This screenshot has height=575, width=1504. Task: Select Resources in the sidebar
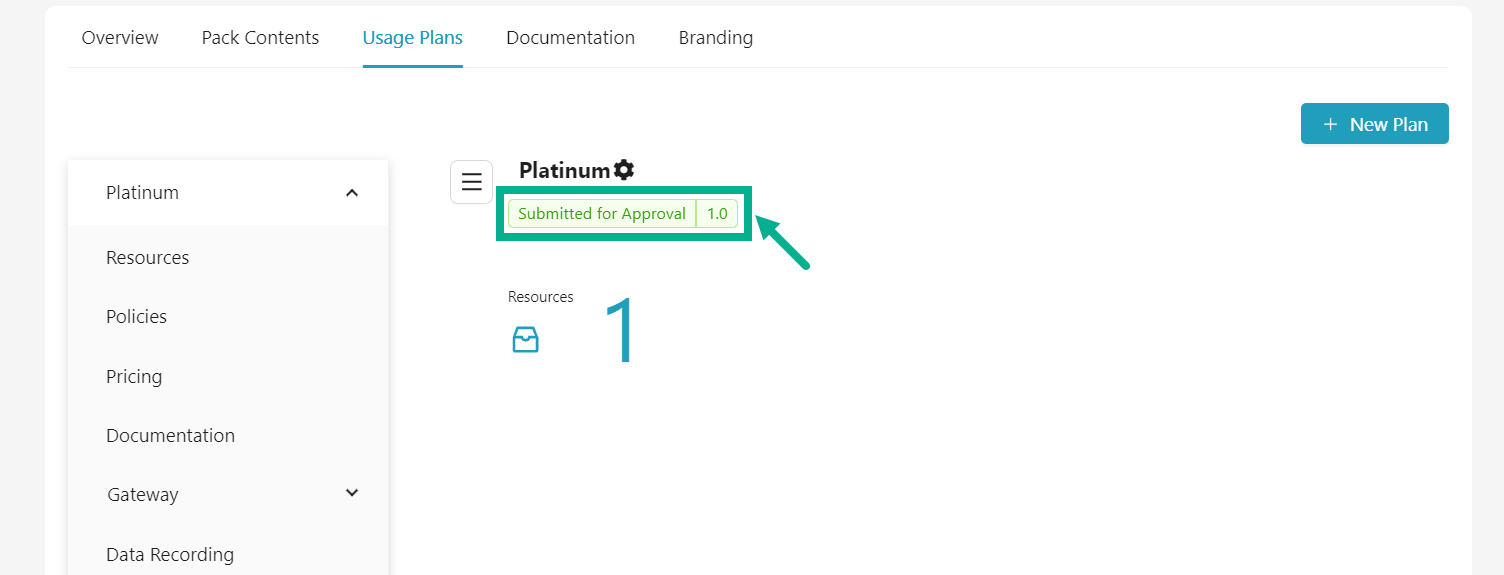148,258
